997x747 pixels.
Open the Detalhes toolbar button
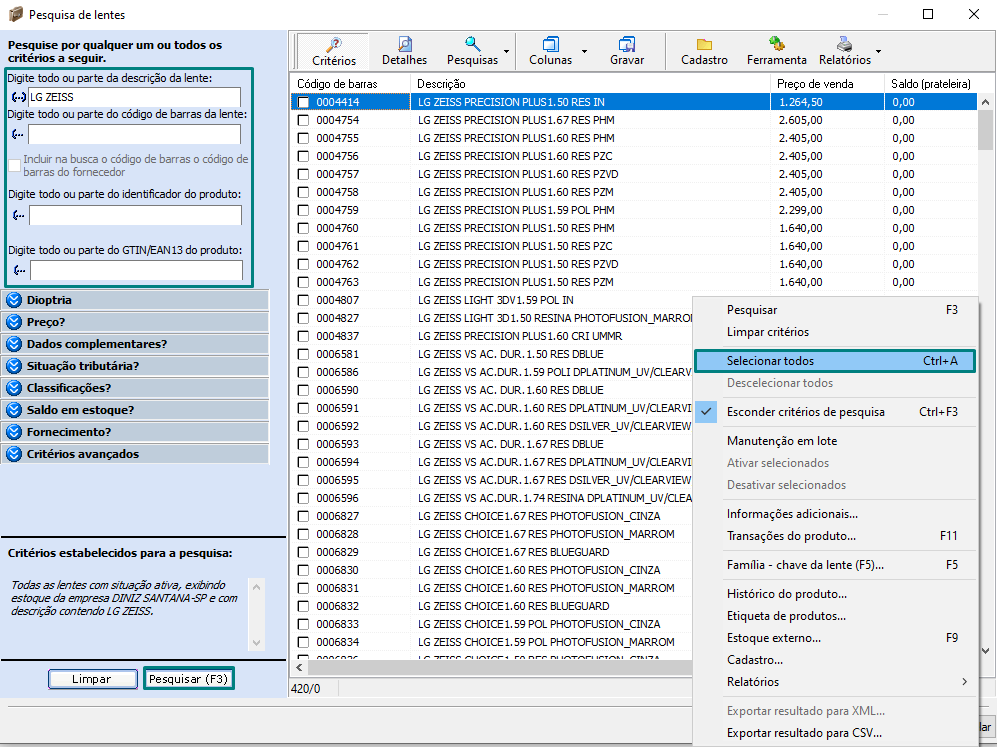pyautogui.click(x=404, y=51)
